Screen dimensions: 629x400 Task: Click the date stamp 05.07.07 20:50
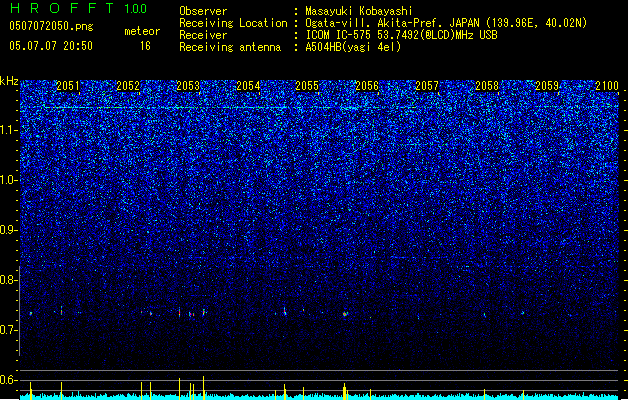coord(51,46)
